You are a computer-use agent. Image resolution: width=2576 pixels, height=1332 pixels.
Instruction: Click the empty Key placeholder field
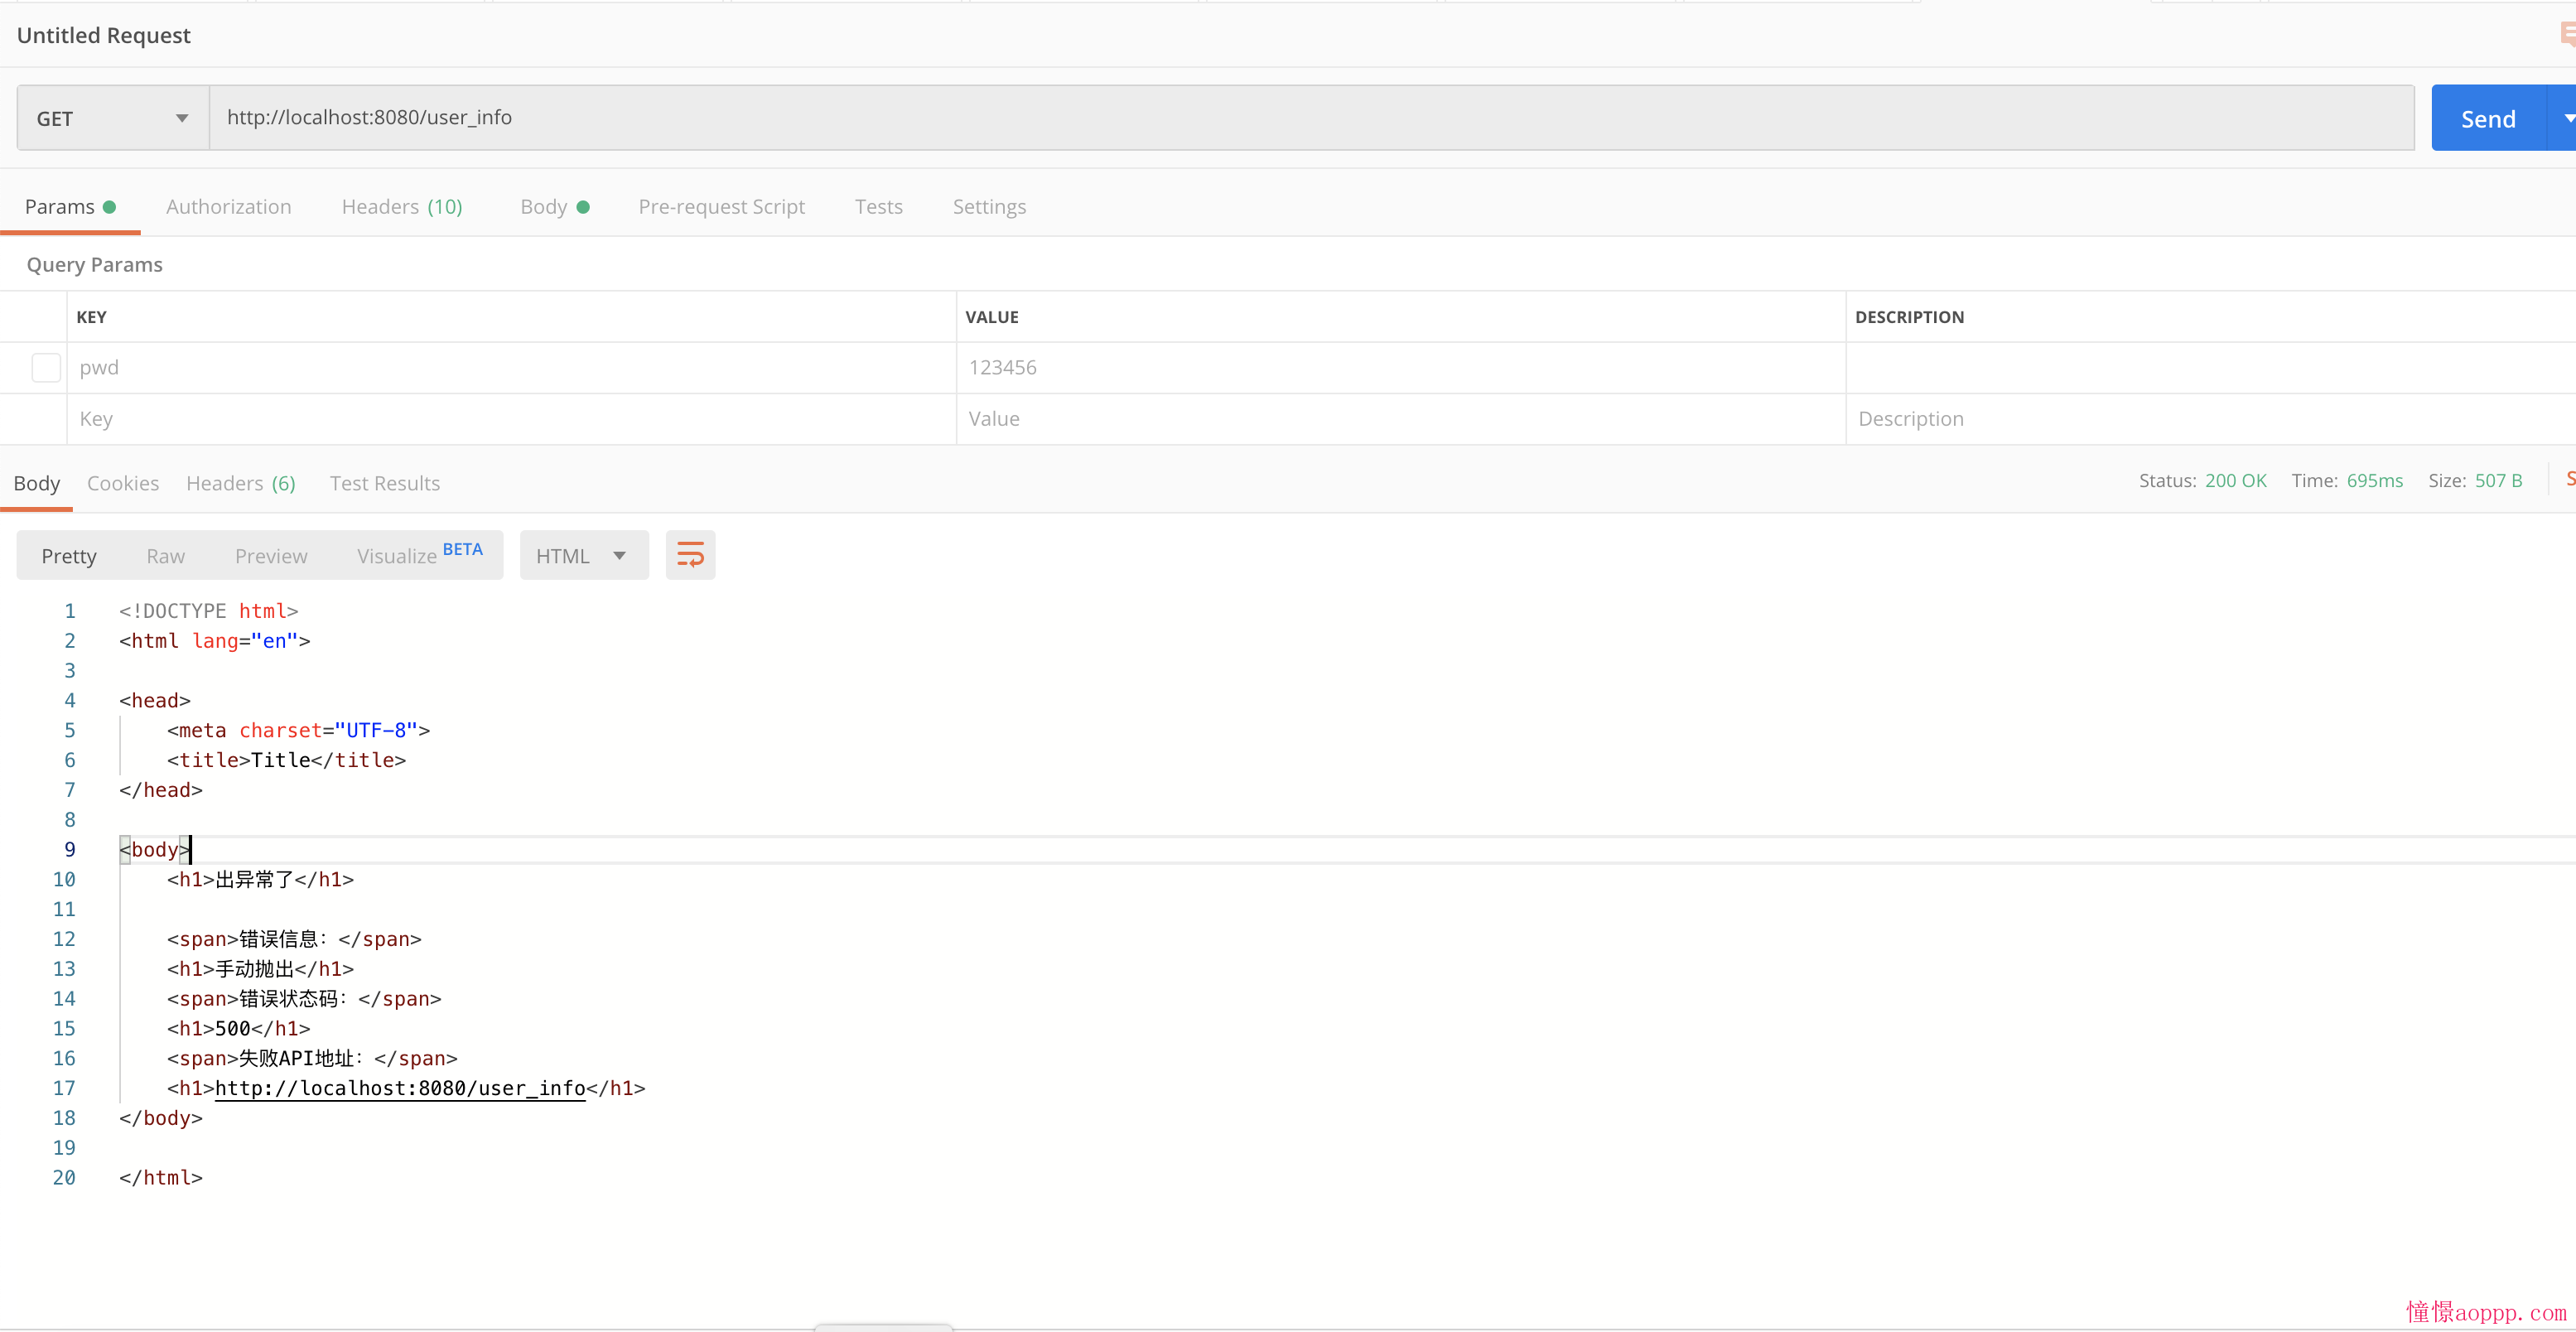[x=511, y=419]
